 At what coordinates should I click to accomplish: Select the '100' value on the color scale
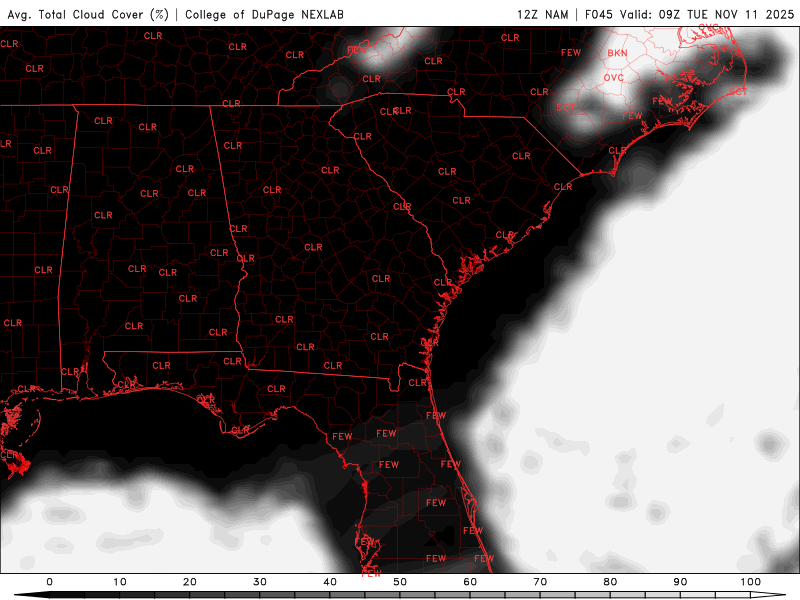(751, 582)
